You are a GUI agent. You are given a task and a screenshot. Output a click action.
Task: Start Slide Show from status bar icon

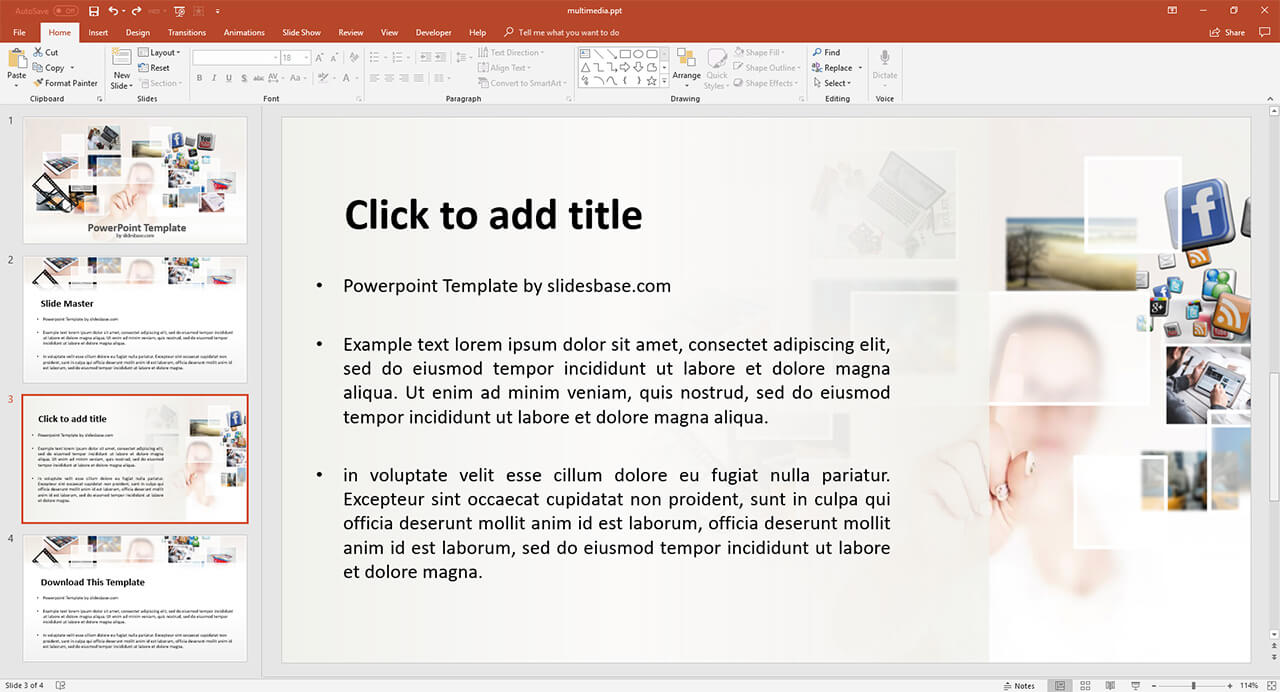tap(1135, 685)
